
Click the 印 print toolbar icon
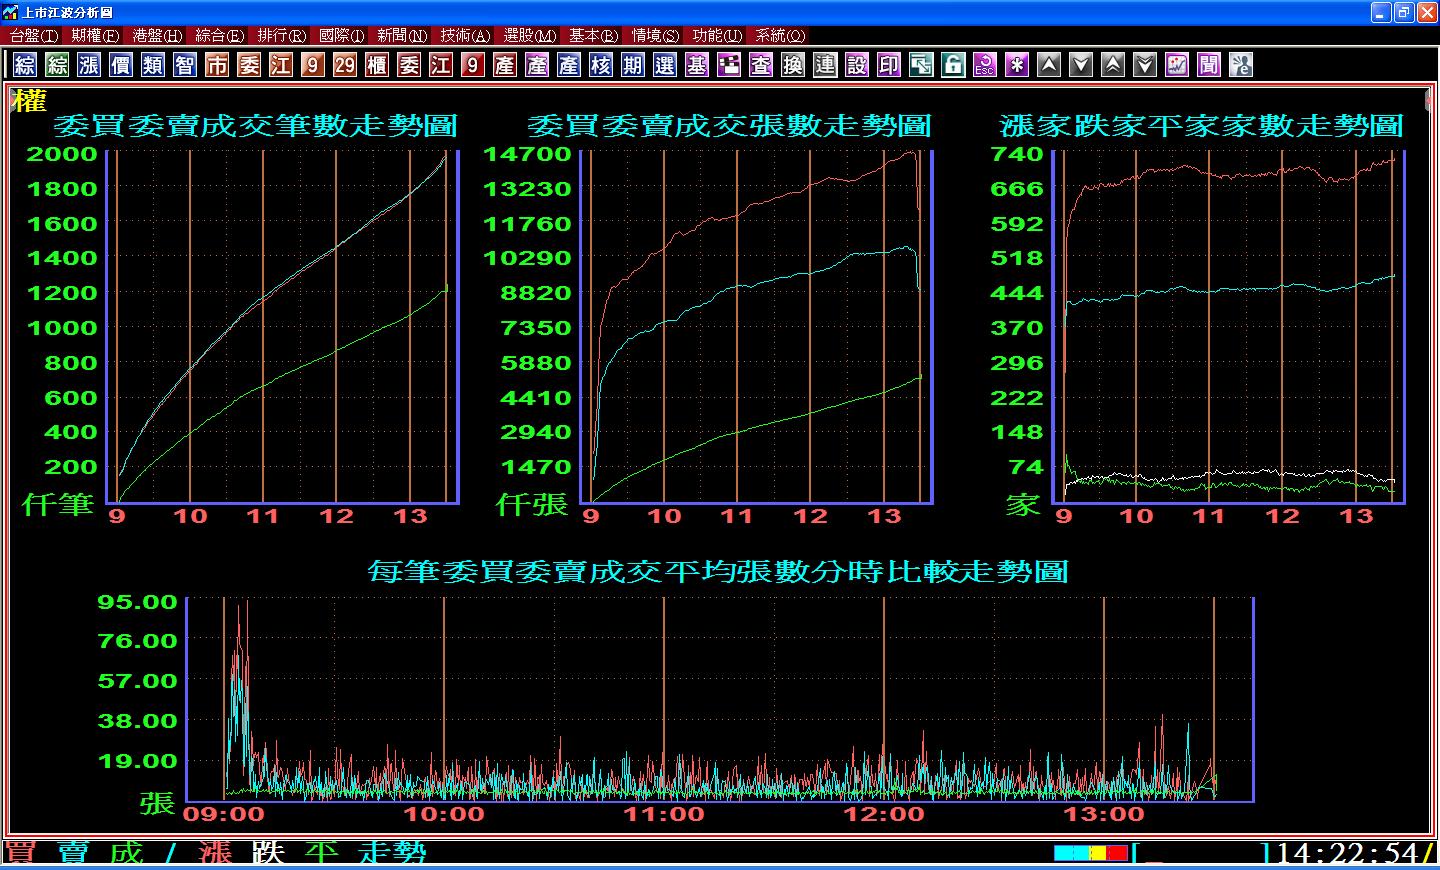click(x=889, y=65)
